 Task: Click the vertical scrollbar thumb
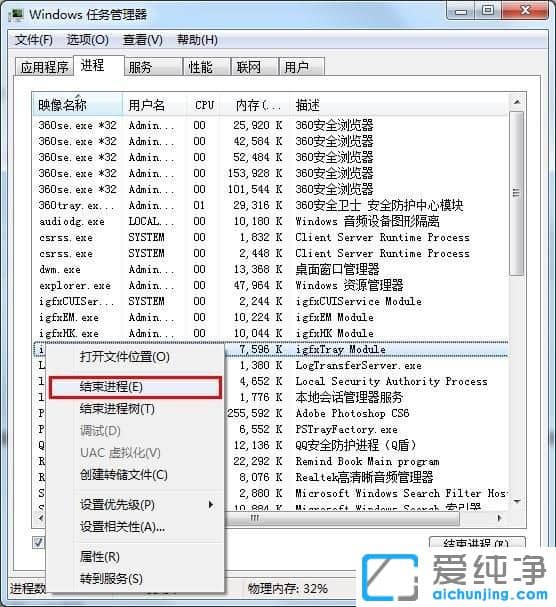[x=517, y=193]
